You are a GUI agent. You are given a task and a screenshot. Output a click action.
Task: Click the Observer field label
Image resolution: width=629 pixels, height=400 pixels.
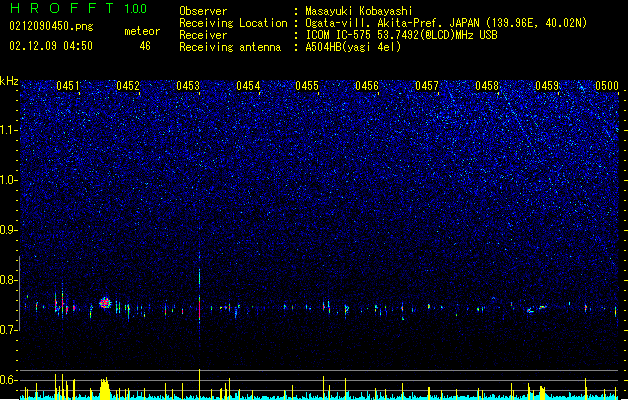coord(203,11)
